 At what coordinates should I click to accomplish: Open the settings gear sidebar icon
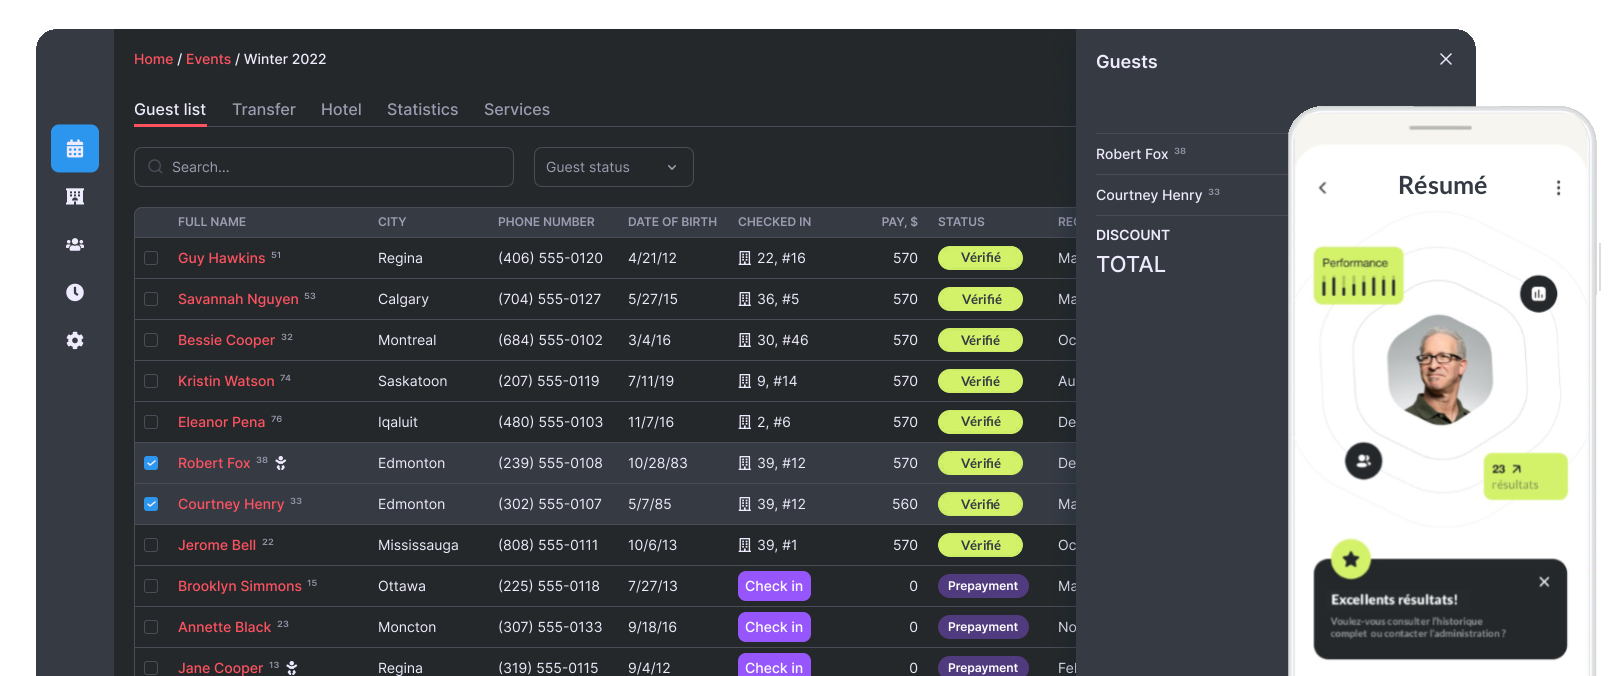click(75, 340)
